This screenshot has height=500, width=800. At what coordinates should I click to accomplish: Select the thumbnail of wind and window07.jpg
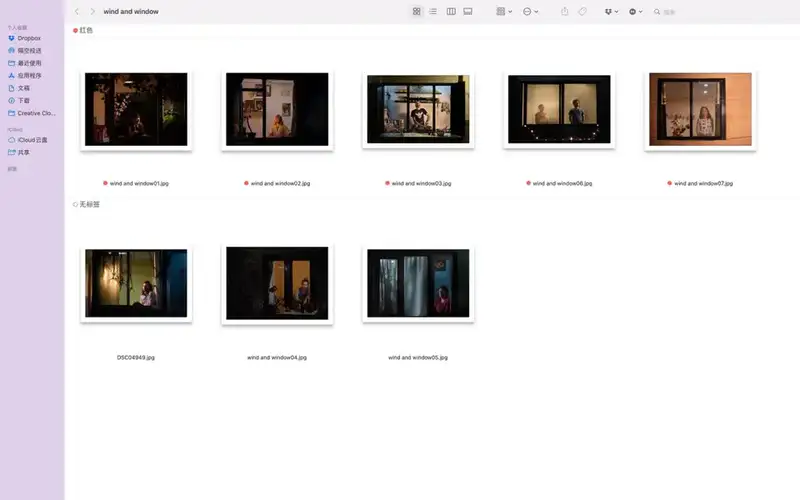pos(700,109)
